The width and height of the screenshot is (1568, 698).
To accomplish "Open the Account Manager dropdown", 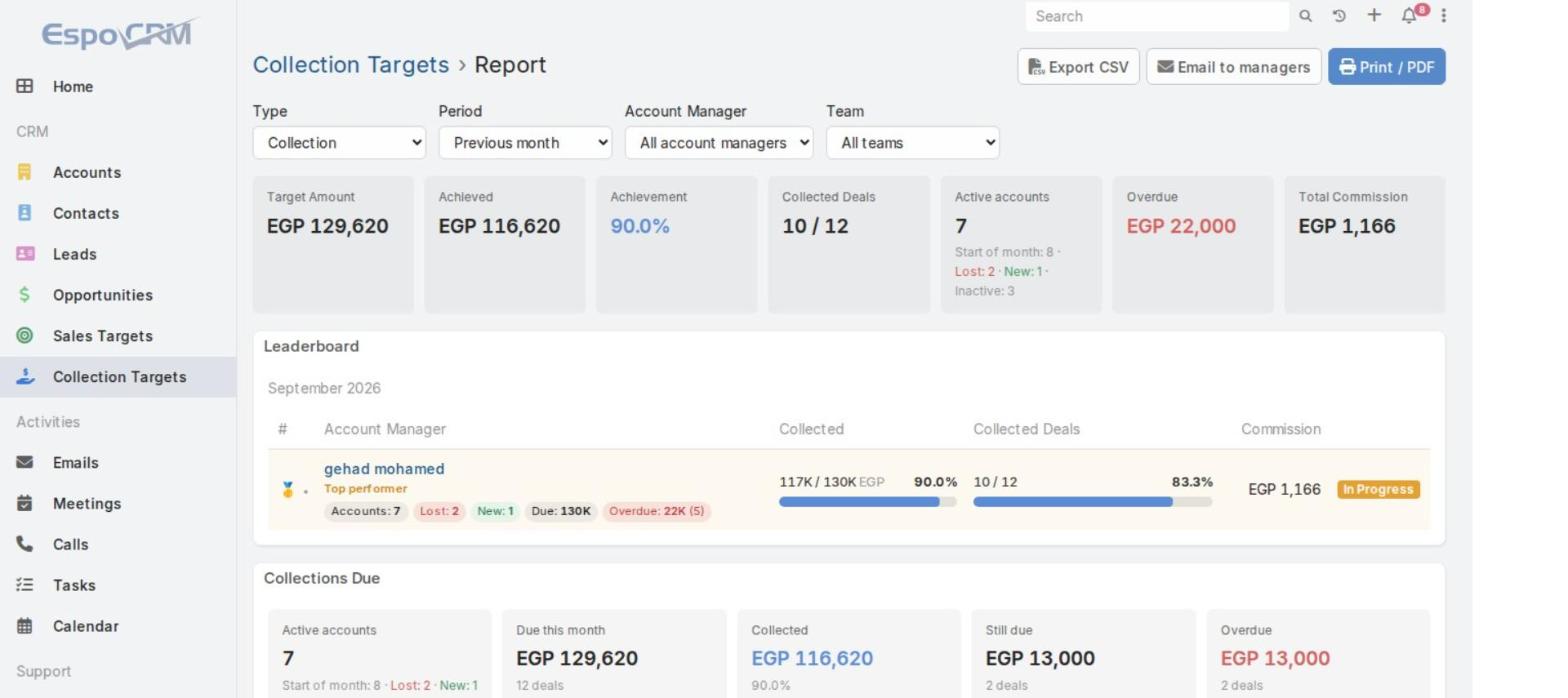I will pyautogui.click(x=719, y=142).
